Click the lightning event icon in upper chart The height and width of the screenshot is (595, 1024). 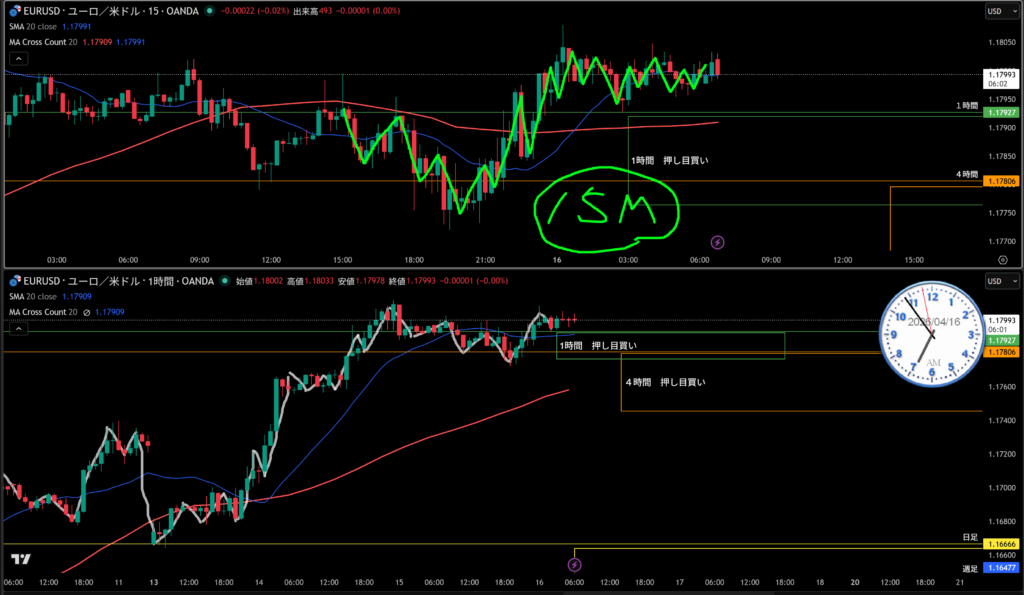[717, 242]
